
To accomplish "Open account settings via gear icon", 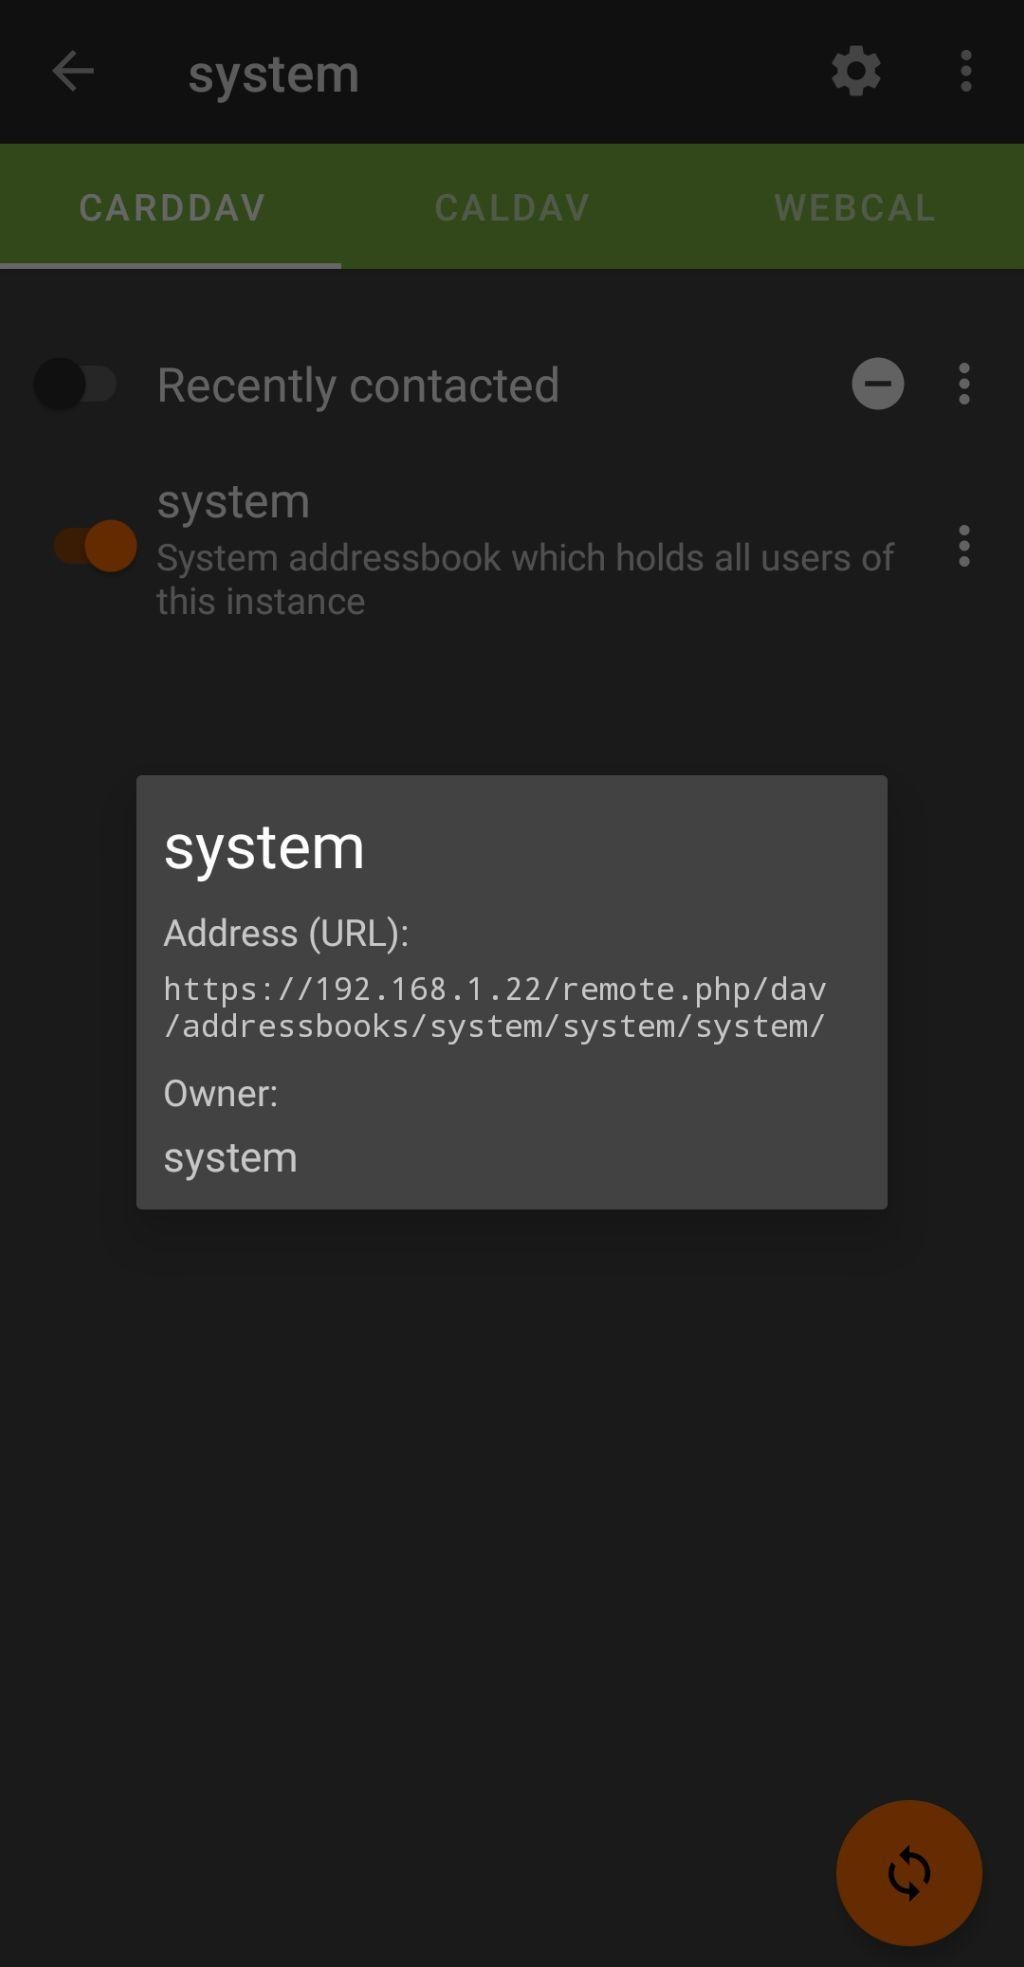I will 856,72.
